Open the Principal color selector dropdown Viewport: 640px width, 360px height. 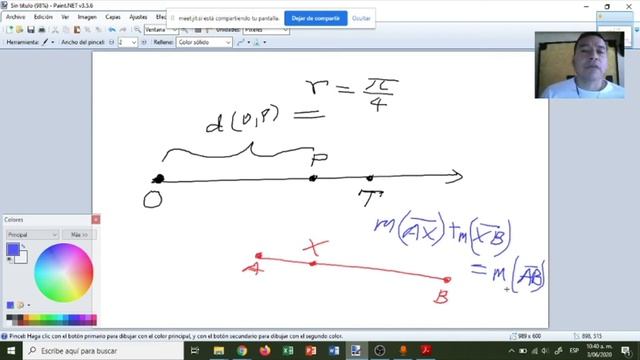[x=32, y=235]
